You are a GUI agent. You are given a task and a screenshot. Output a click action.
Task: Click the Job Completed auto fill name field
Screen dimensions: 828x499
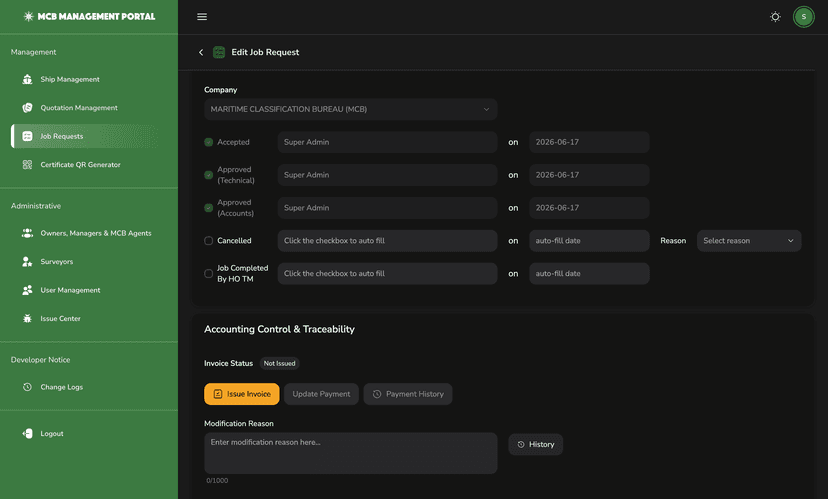tap(388, 274)
